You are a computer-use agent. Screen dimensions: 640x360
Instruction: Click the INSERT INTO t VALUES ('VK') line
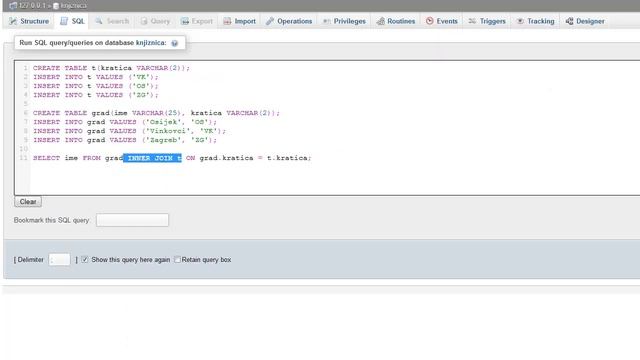96,77
